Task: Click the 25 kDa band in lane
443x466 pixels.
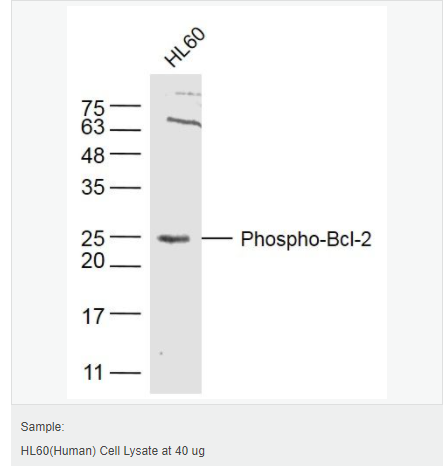Action: [x=174, y=239]
